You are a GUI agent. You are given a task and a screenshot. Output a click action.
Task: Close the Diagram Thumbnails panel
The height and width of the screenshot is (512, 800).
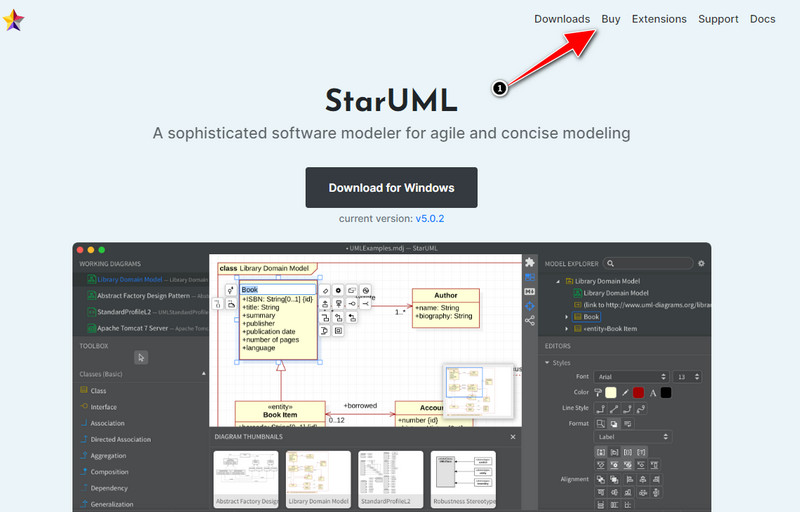tap(513, 437)
